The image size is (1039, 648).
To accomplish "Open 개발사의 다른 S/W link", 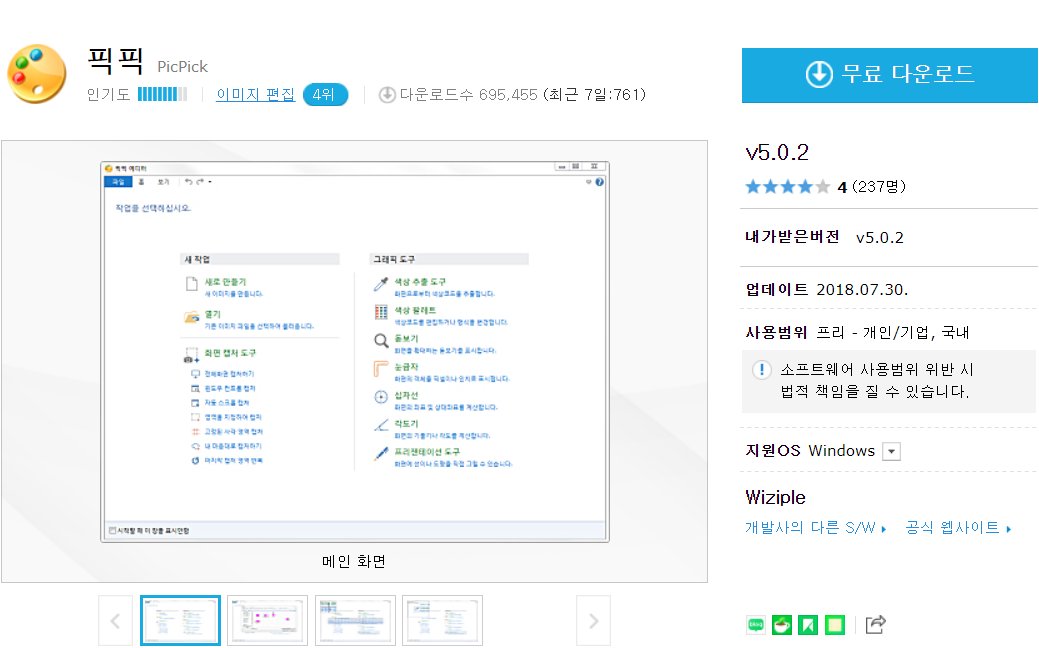I will click(x=816, y=527).
